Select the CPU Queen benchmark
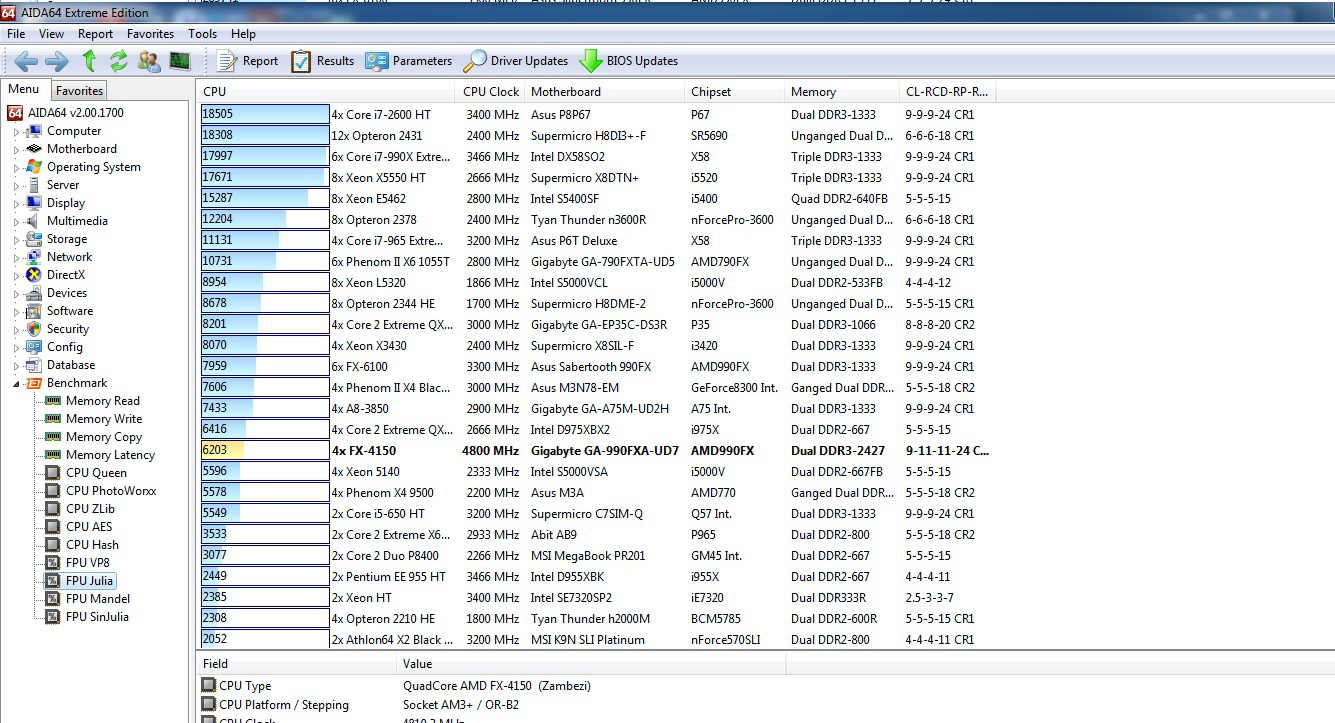This screenshot has height=723, width=1335. (x=96, y=473)
